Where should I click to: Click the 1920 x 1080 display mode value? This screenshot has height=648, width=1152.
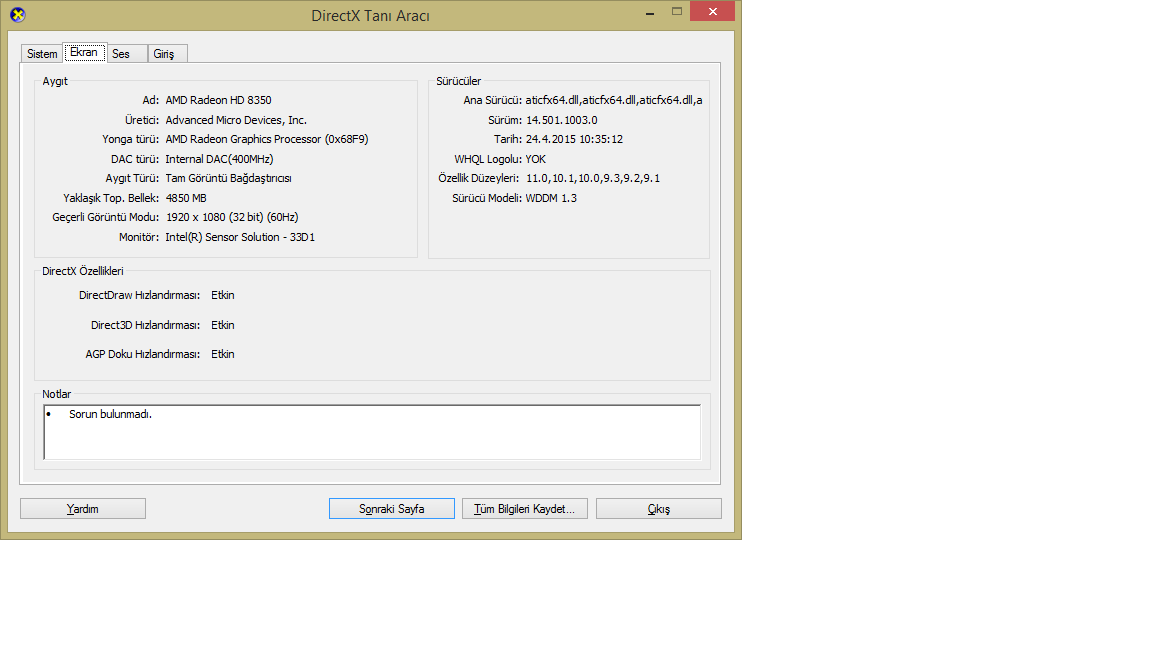pos(232,217)
